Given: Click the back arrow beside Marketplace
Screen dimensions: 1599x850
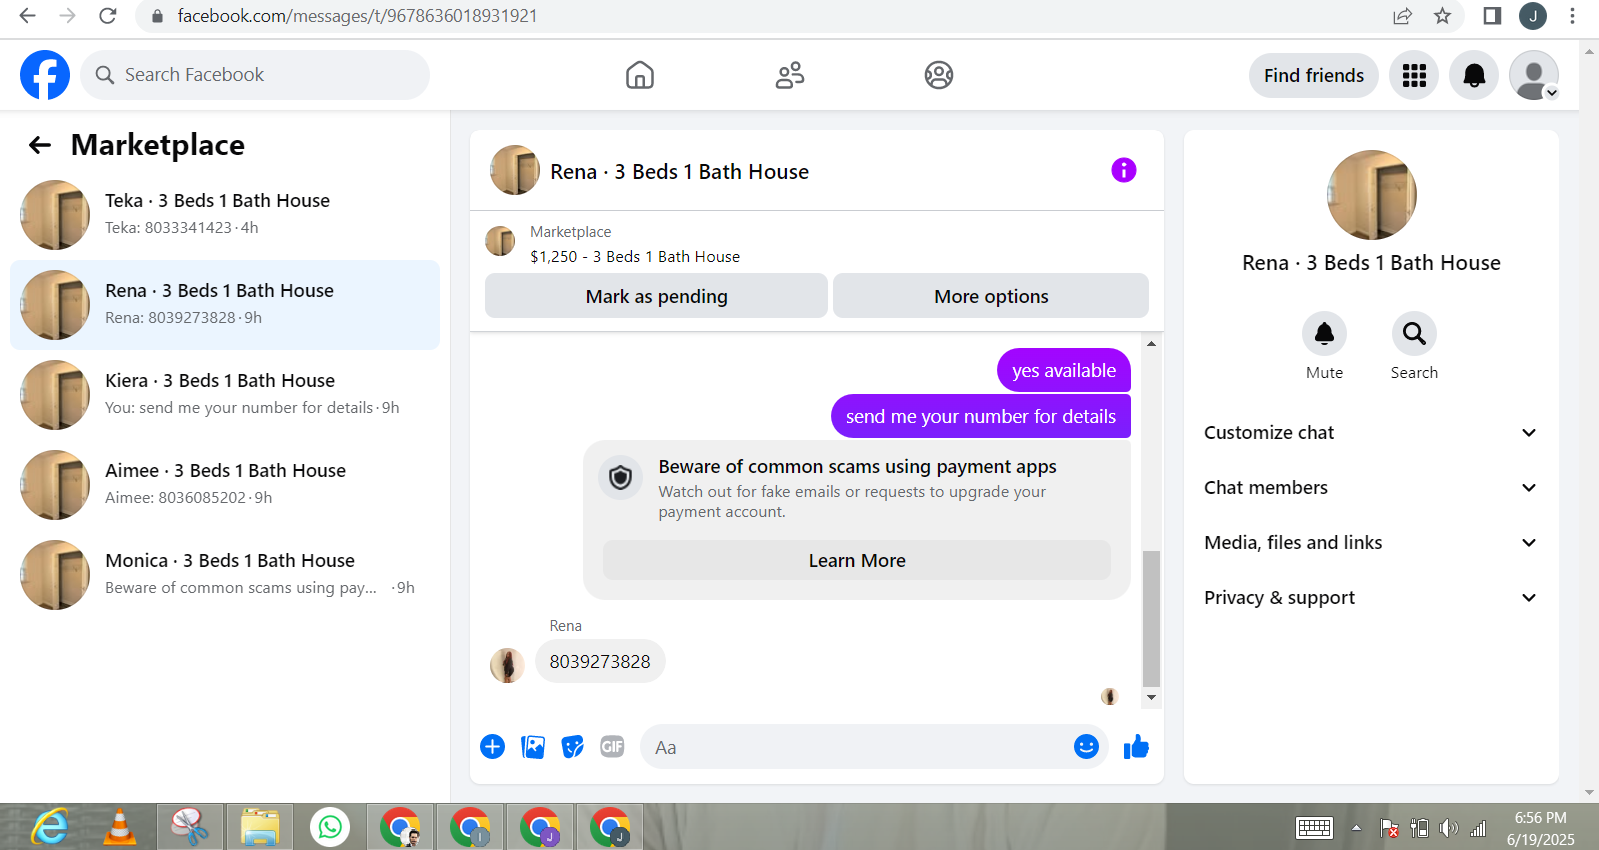Looking at the screenshot, I should pyautogui.click(x=40, y=145).
